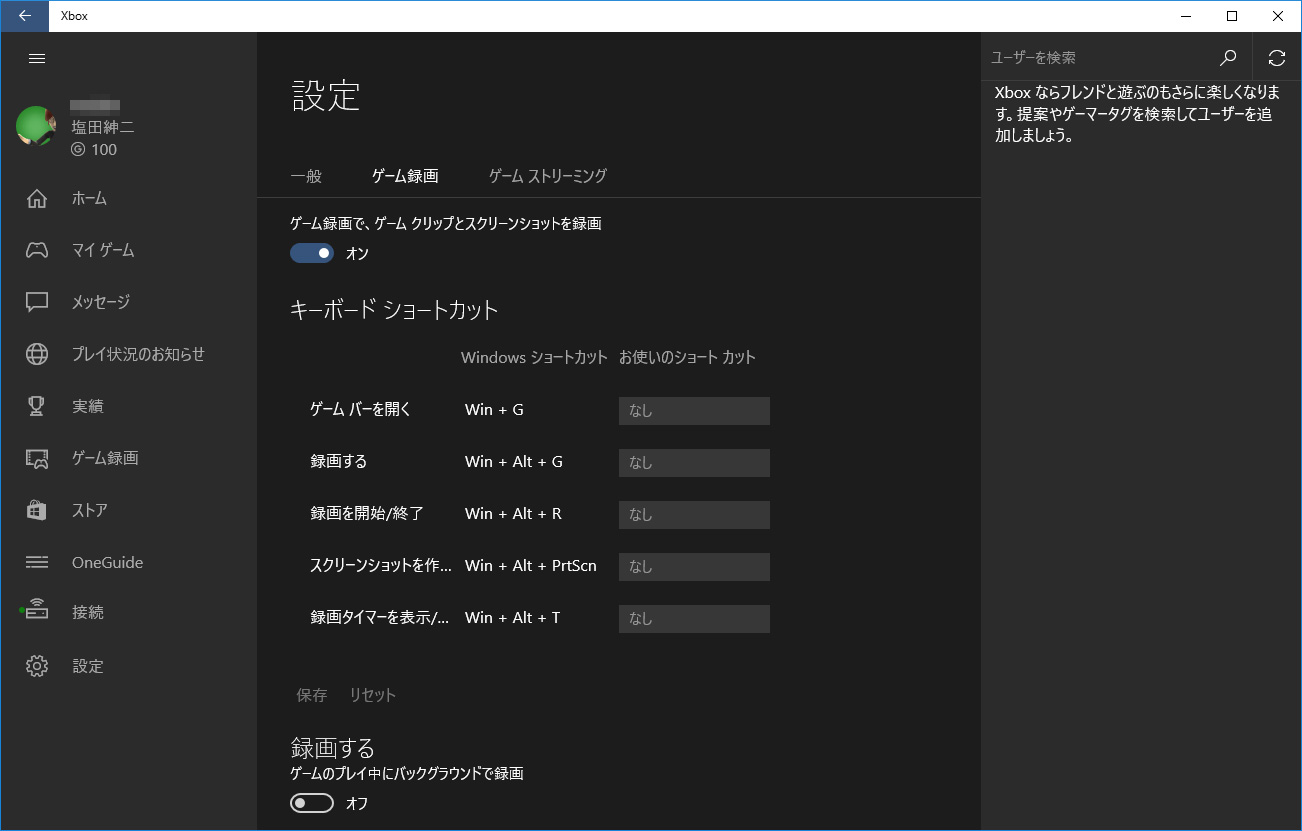Screen dimensions: 1302x831
Task: Click the プレイ状況のお知らせ globe icon
Action: [x=37, y=354]
